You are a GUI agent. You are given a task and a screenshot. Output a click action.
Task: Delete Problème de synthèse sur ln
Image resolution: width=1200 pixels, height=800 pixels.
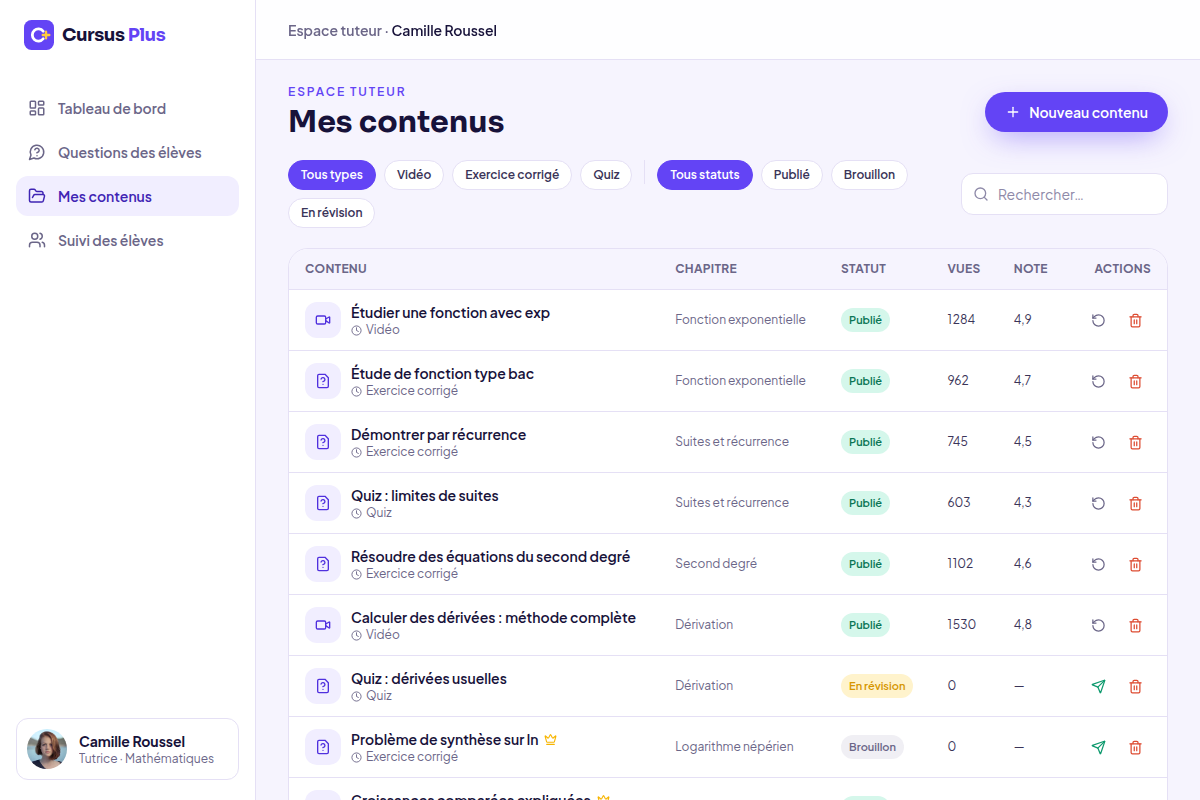[x=1135, y=747]
